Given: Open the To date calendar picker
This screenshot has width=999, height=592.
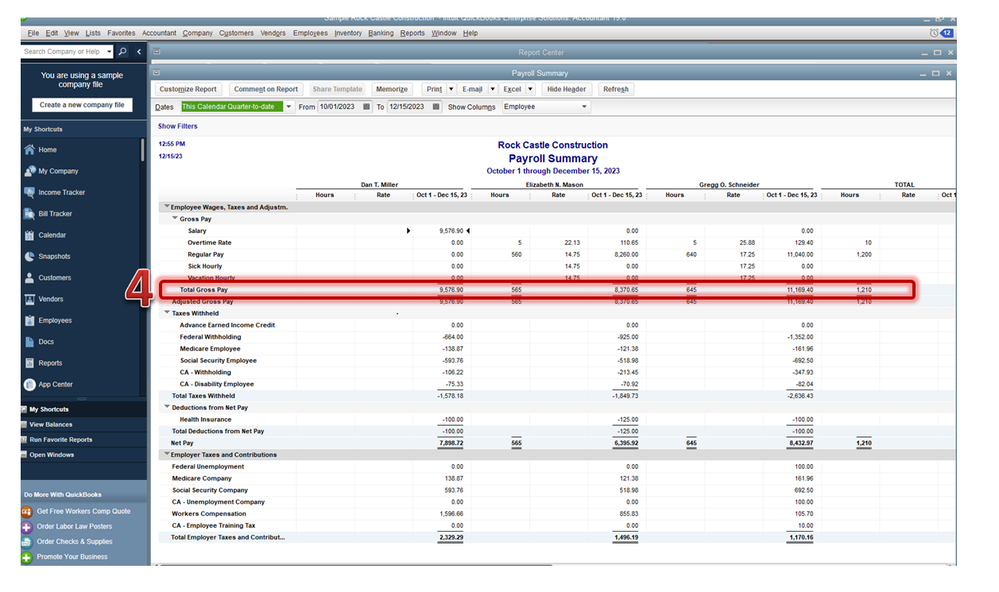Looking at the screenshot, I should pyautogui.click(x=436, y=107).
